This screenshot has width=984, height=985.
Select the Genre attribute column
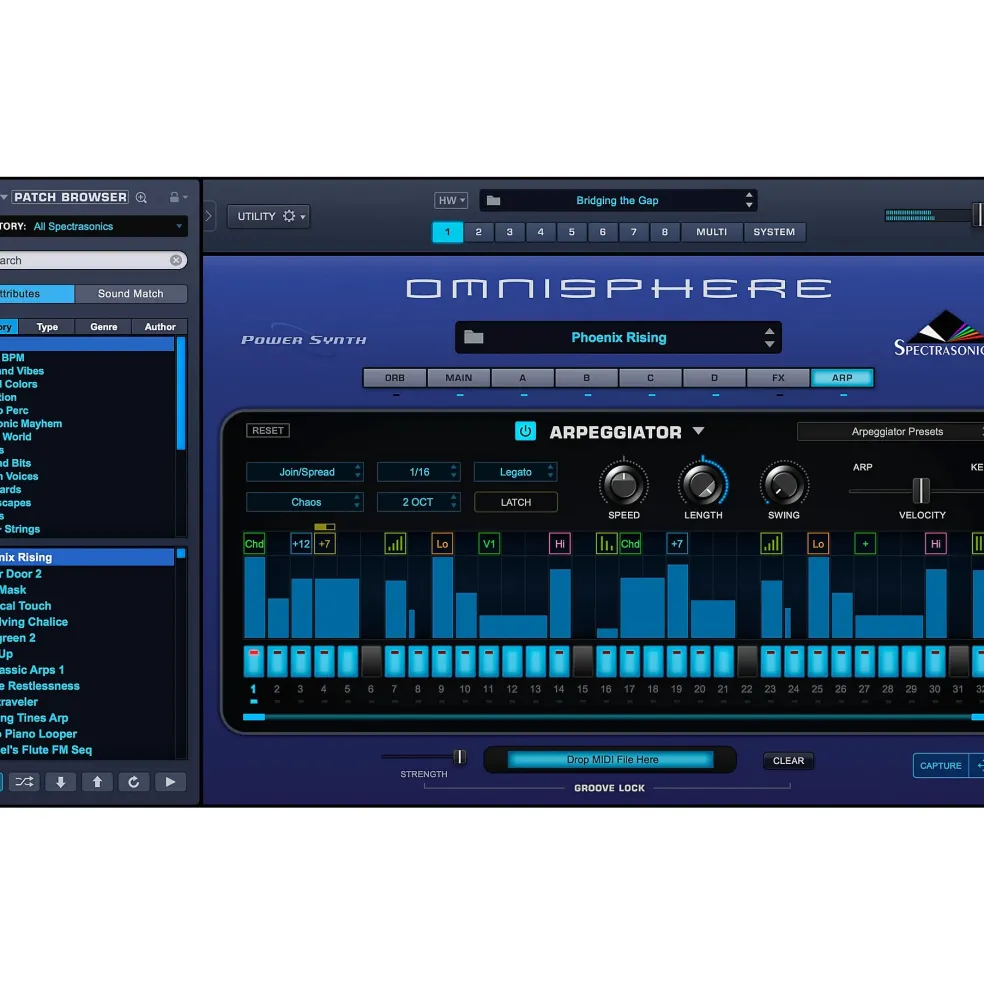104,327
